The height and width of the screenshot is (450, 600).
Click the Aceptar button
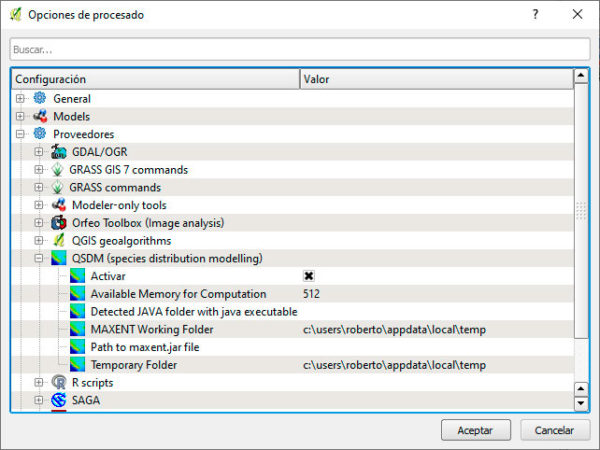(x=476, y=430)
